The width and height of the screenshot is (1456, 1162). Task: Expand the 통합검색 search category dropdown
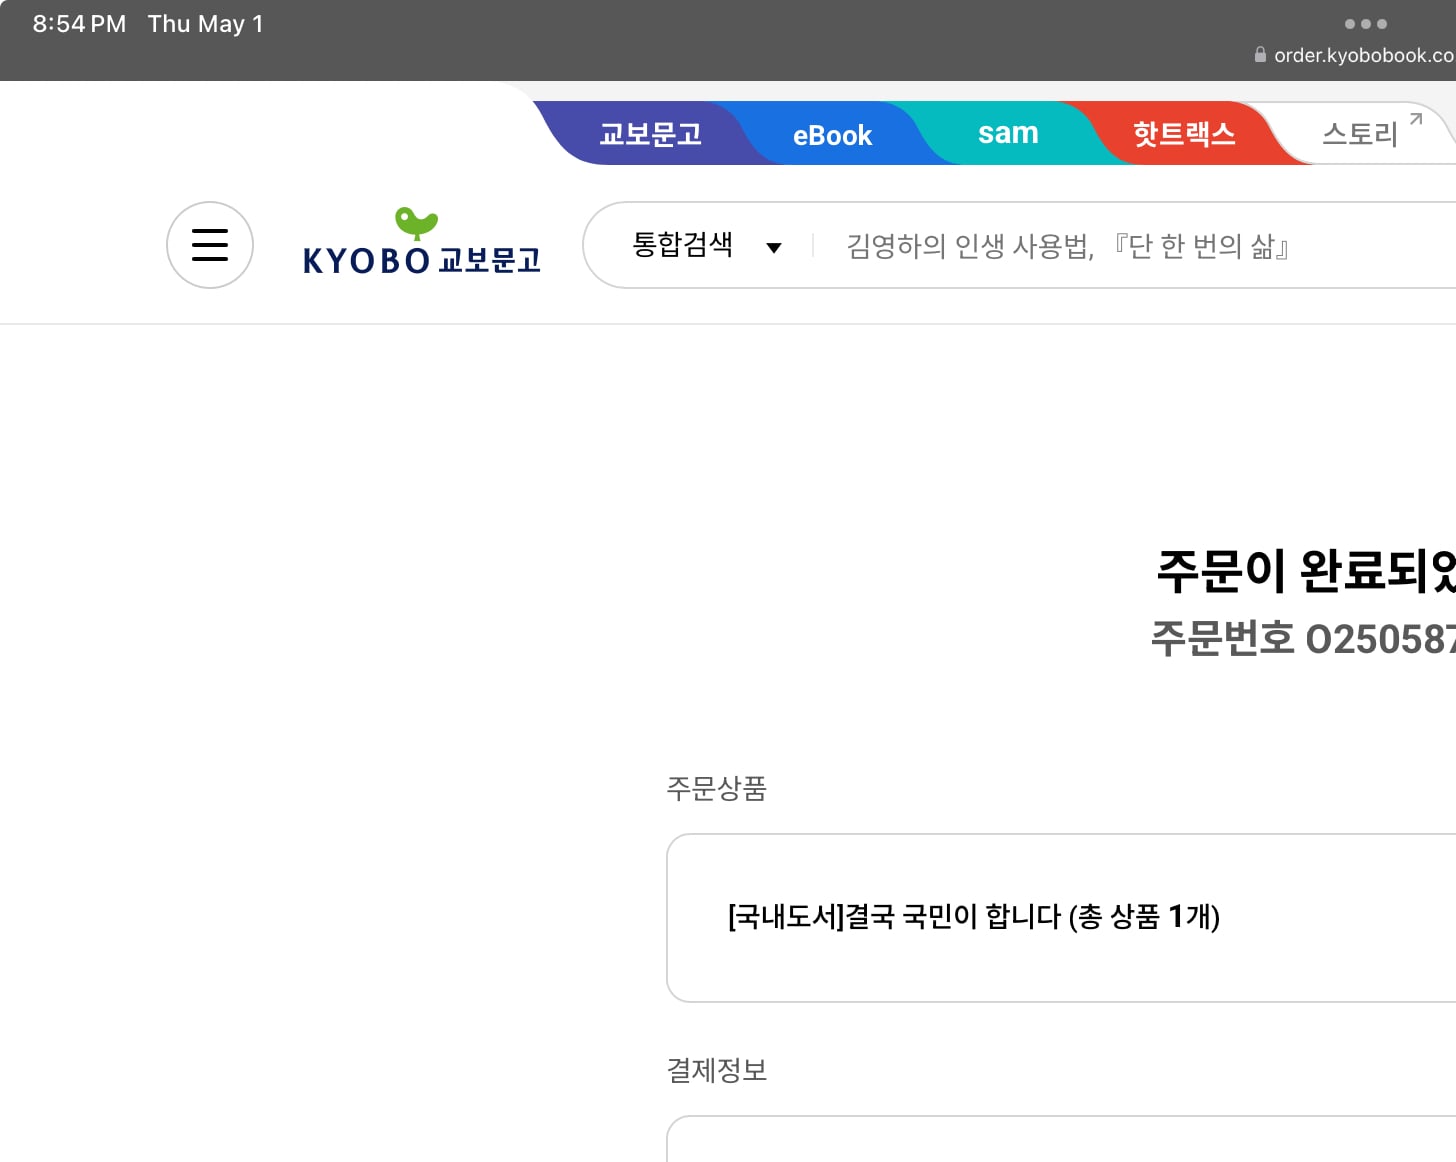707,245
